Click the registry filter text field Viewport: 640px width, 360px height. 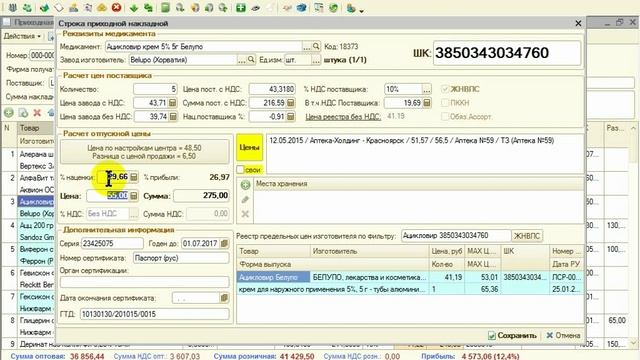click(456, 236)
